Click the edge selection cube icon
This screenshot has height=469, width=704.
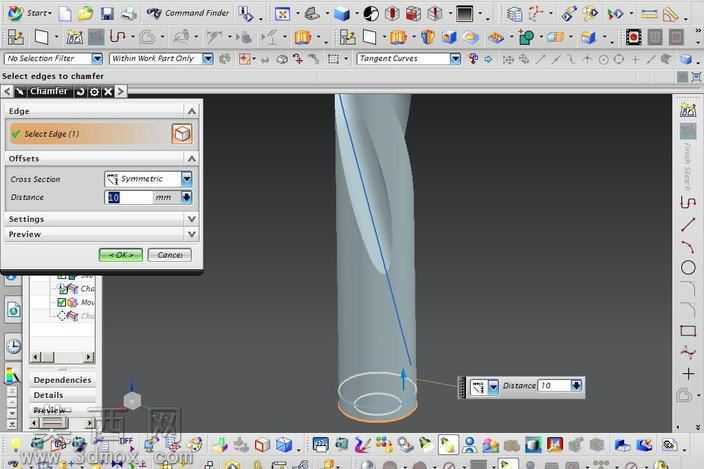click(182, 134)
